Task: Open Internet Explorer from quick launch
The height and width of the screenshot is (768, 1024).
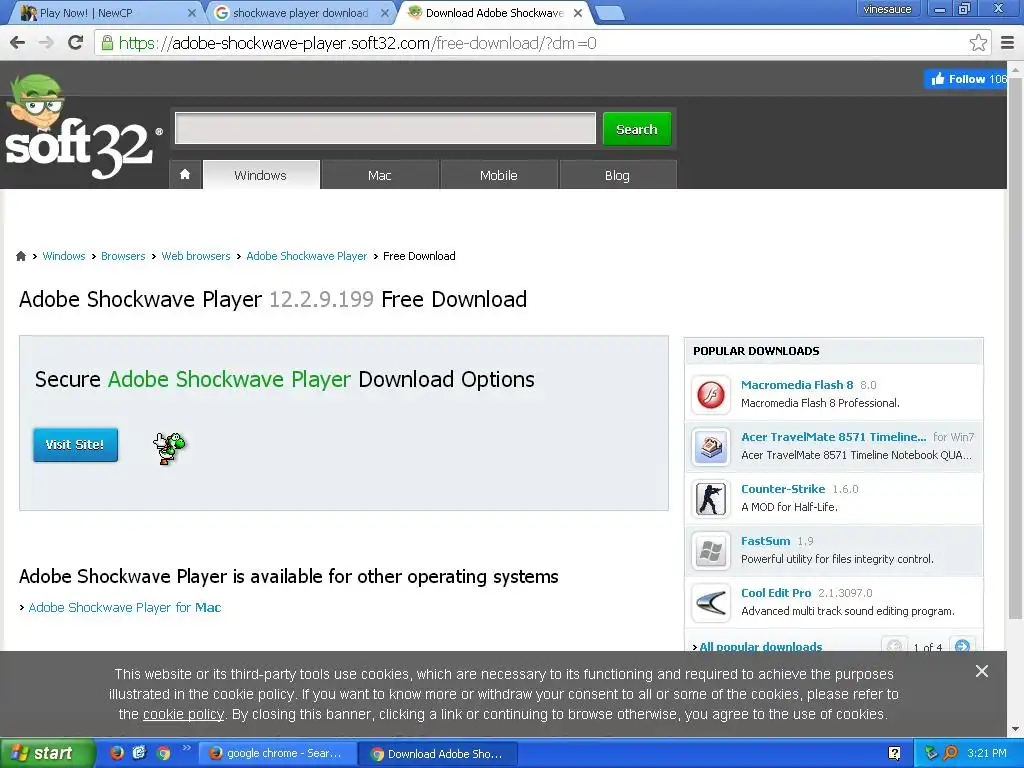Action: click(140, 753)
